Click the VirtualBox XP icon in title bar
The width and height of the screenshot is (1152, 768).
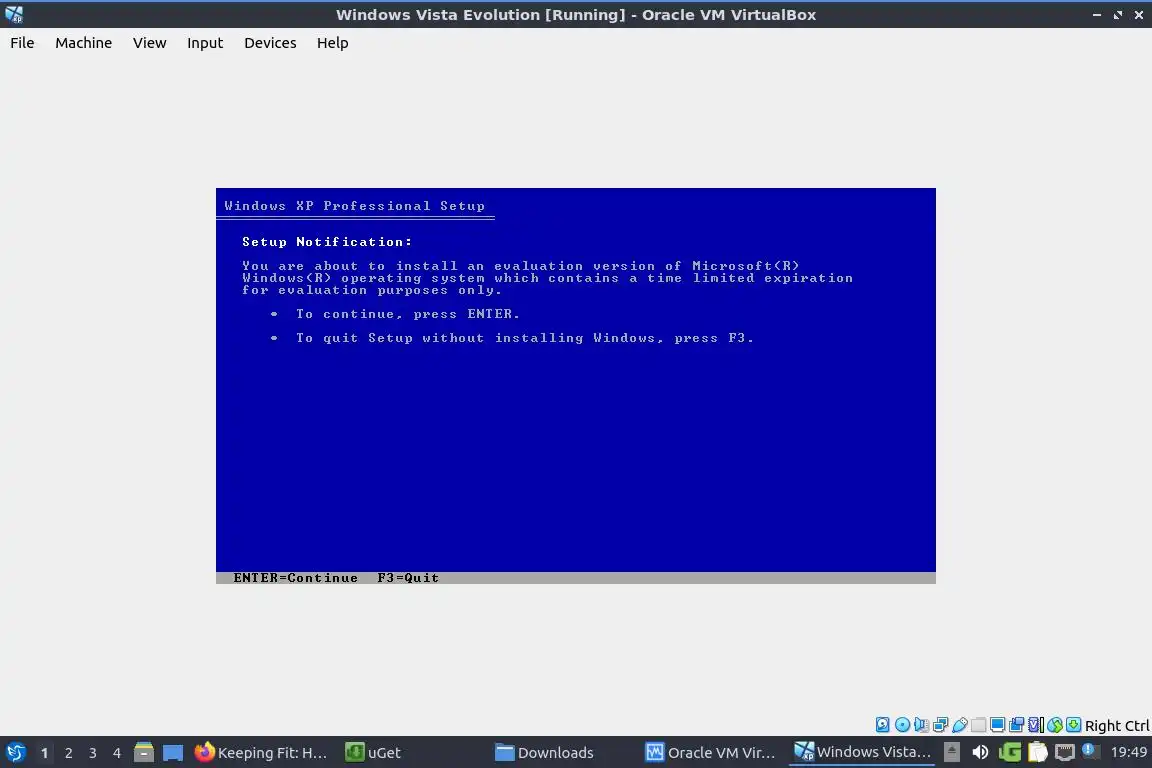(14, 14)
